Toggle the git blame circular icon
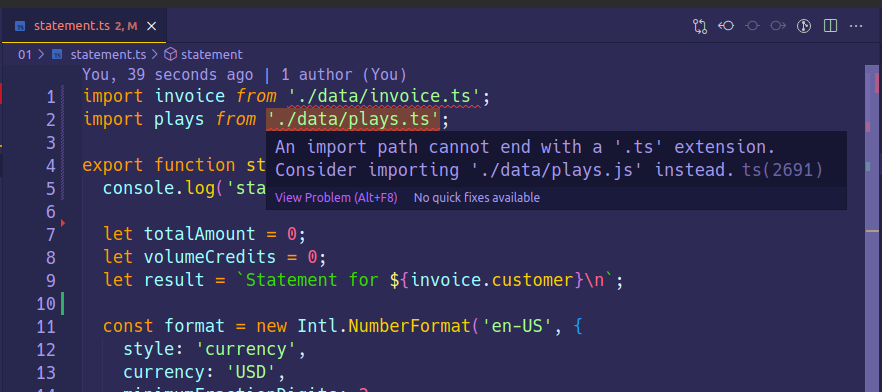Viewport: 882px width, 392px height. (804, 26)
